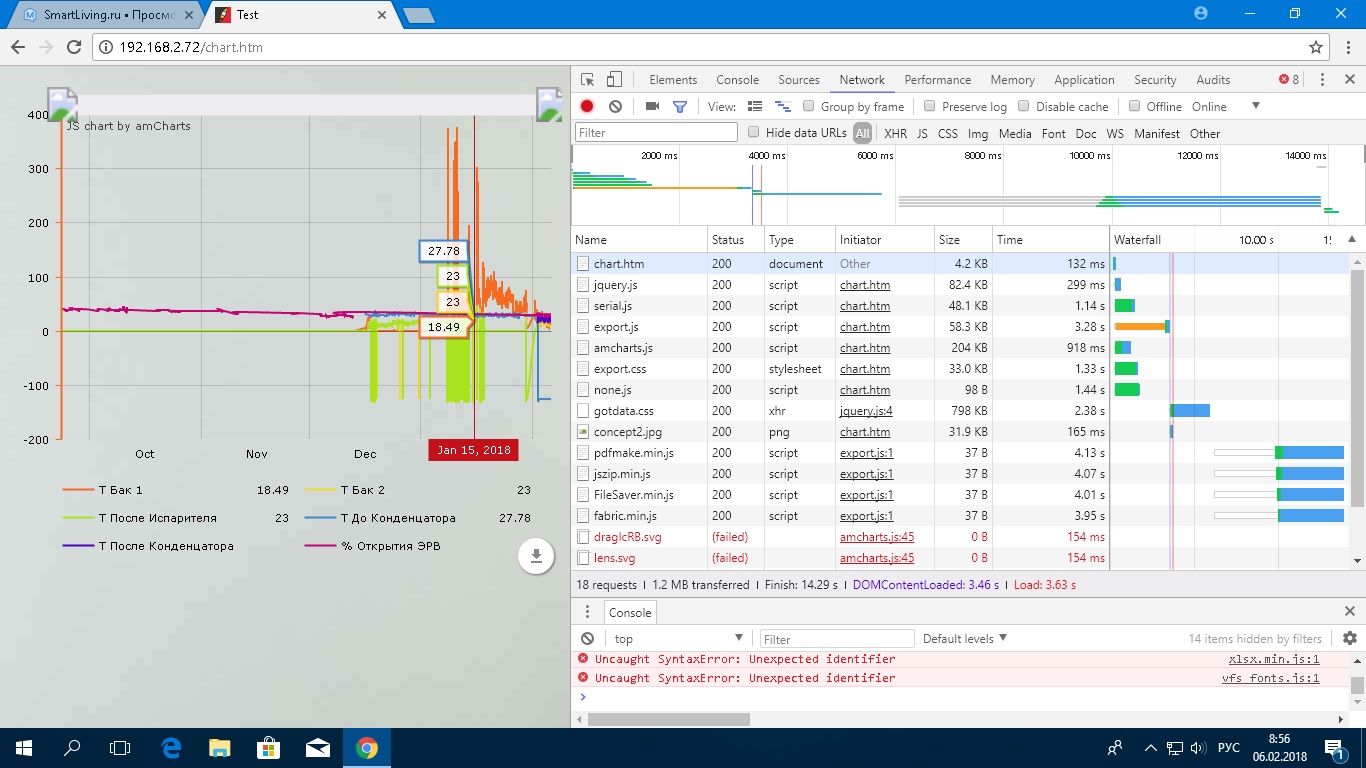Tick the Hide data URLs checkbox

coord(755,132)
